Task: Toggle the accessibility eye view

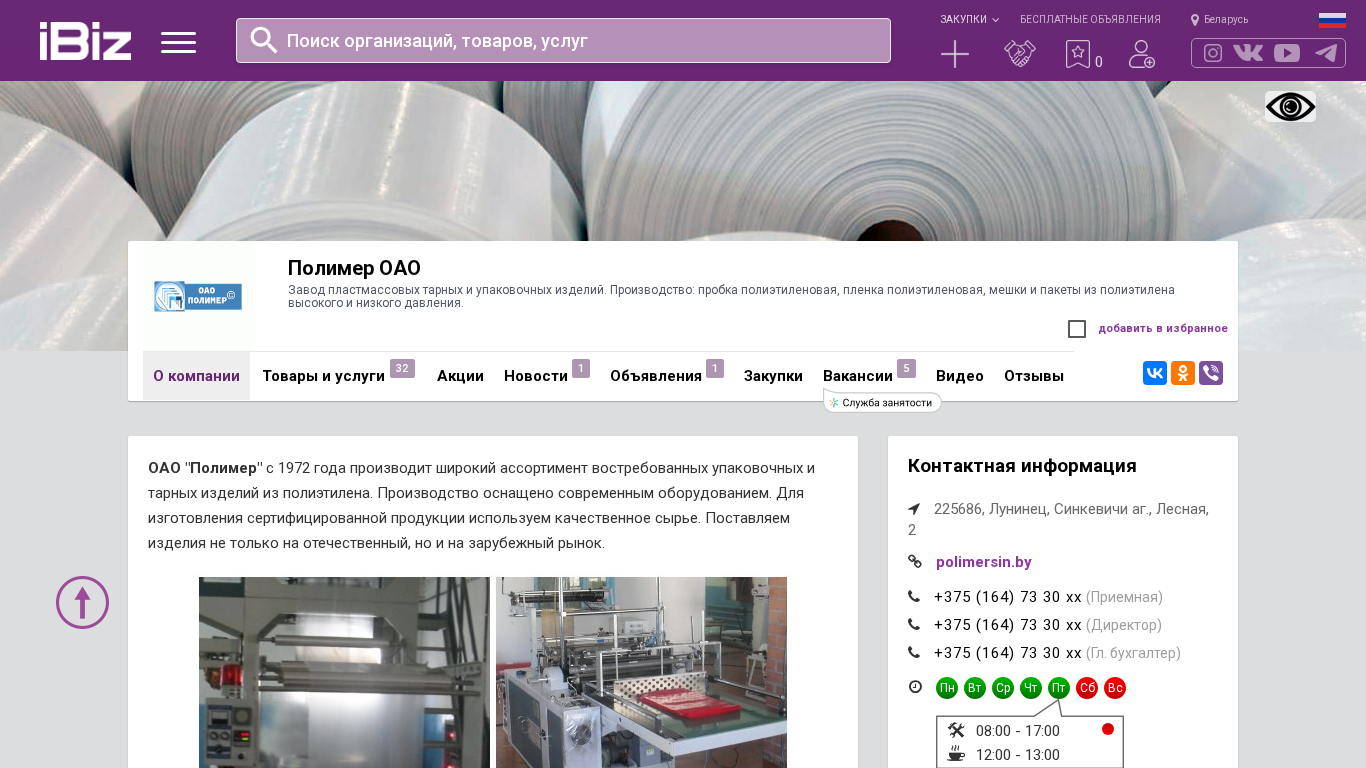Action: (1290, 107)
